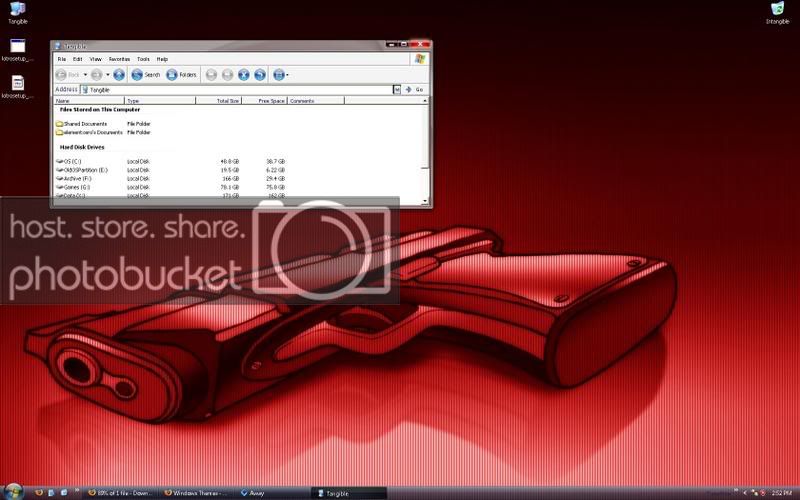The width and height of the screenshot is (800, 500).
Task: Click the file list scroll-down arrow
Action: coord(425,202)
